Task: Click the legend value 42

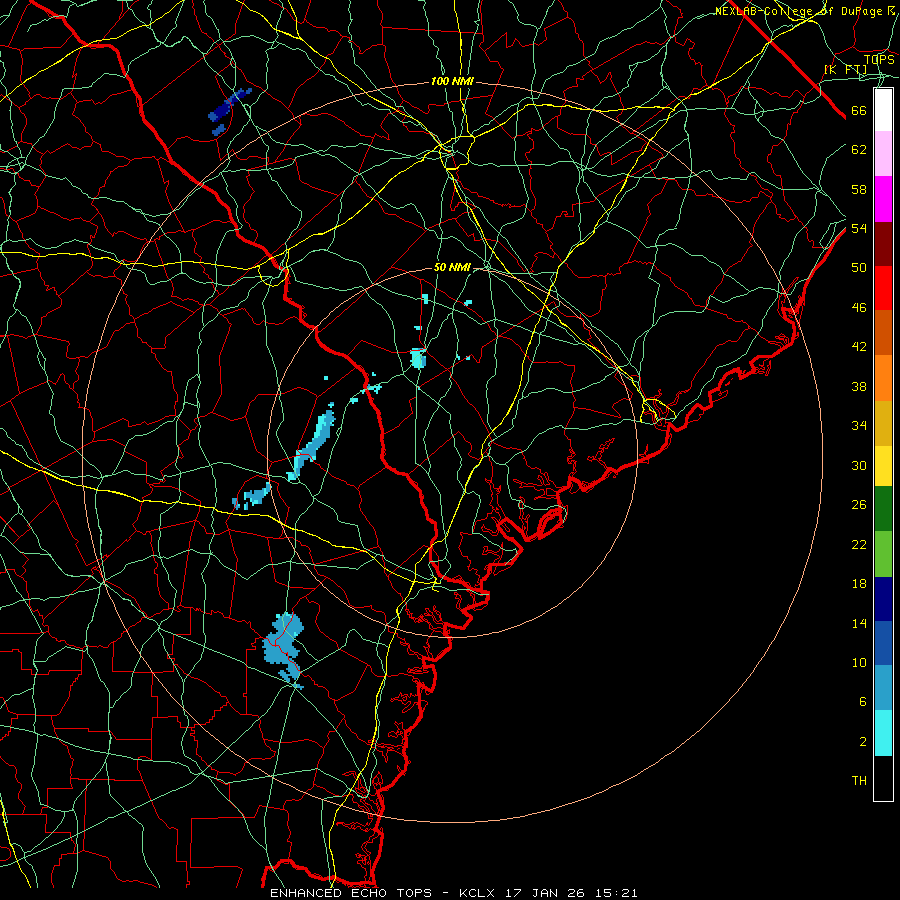Action: (859, 347)
